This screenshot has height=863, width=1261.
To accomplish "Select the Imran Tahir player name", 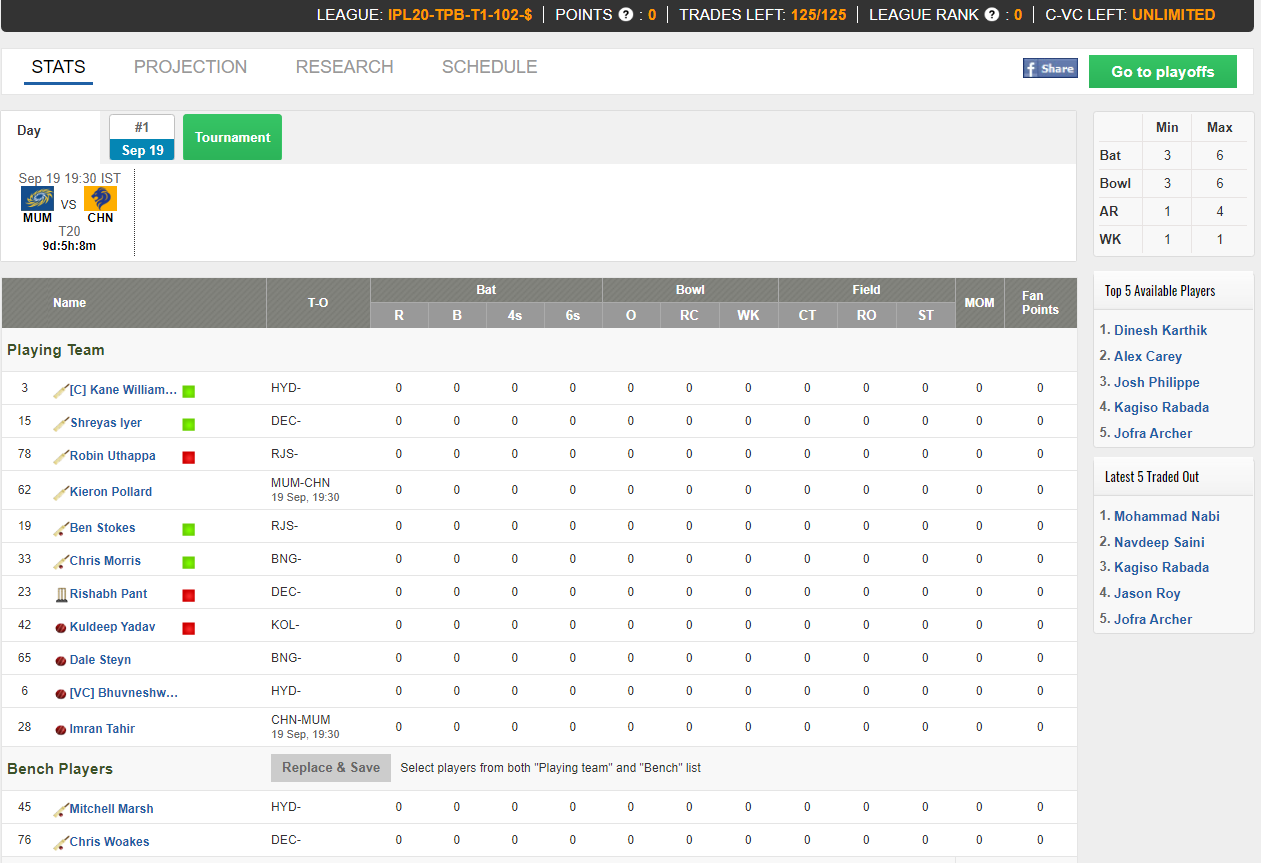I will click(103, 729).
